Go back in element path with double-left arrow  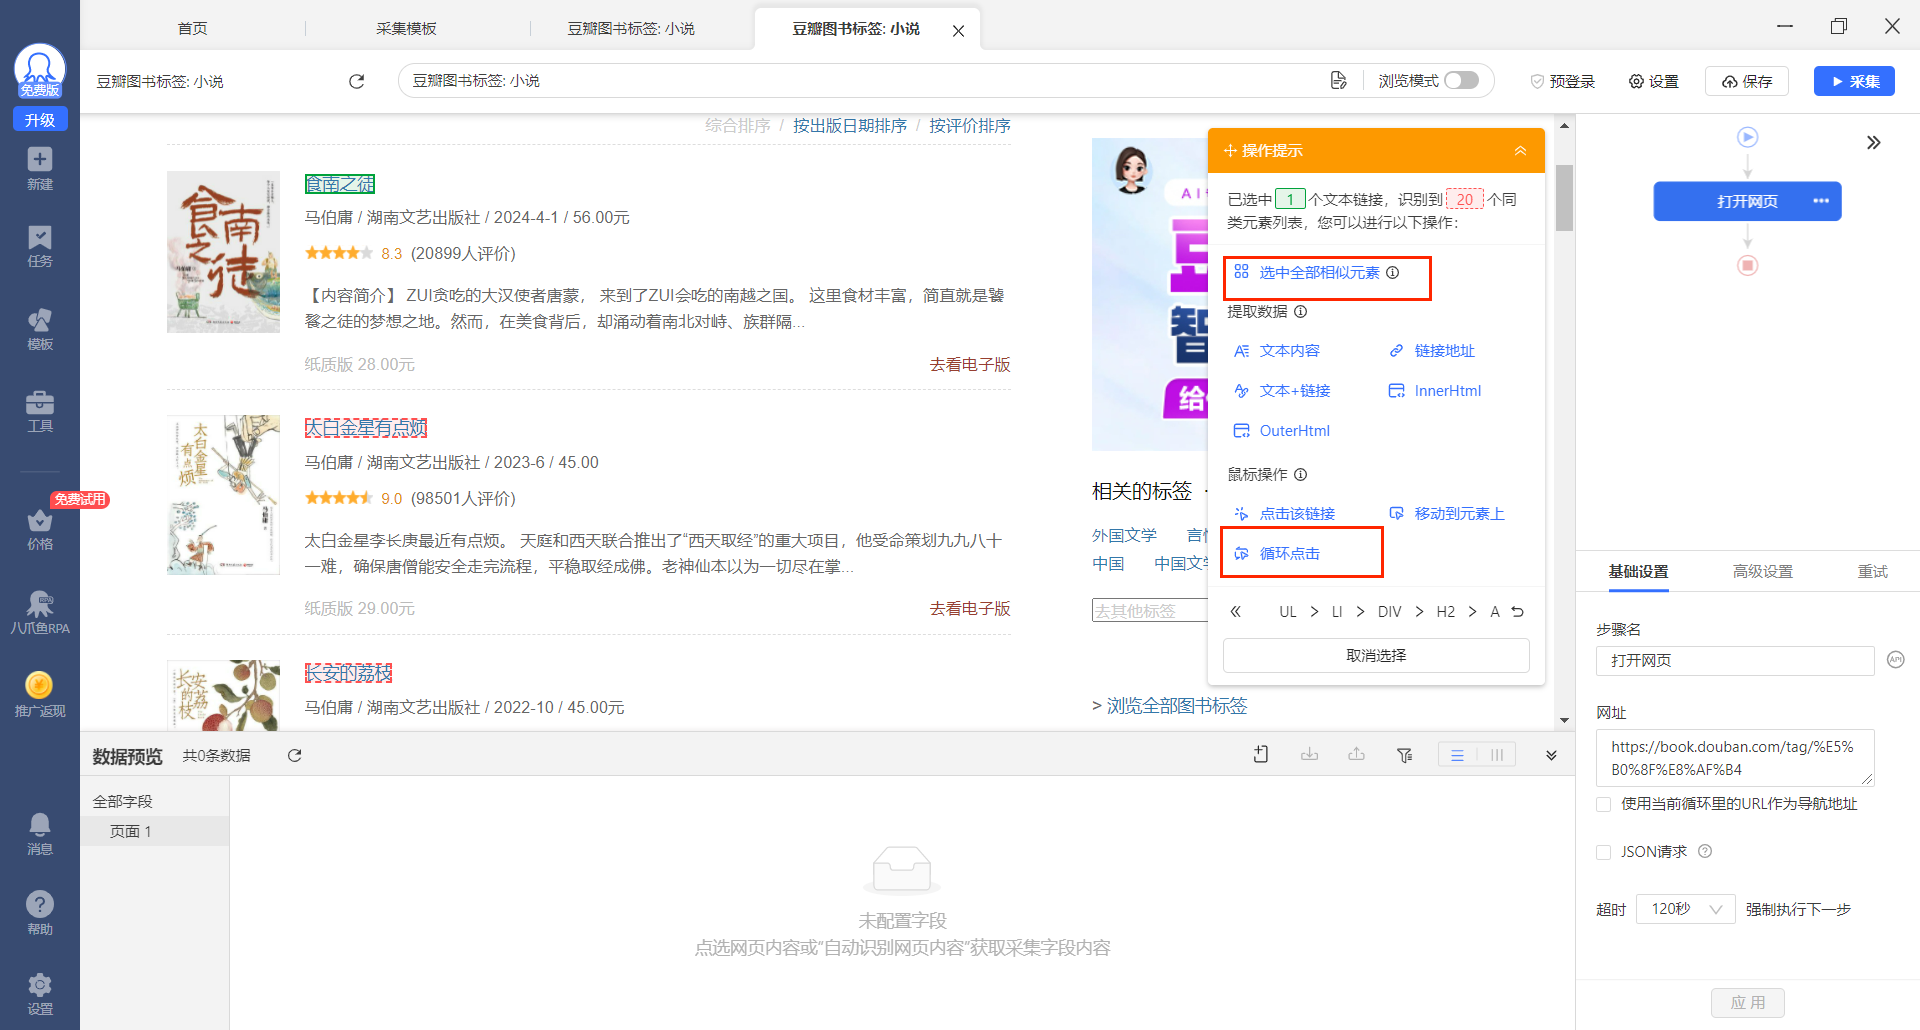(1236, 611)
